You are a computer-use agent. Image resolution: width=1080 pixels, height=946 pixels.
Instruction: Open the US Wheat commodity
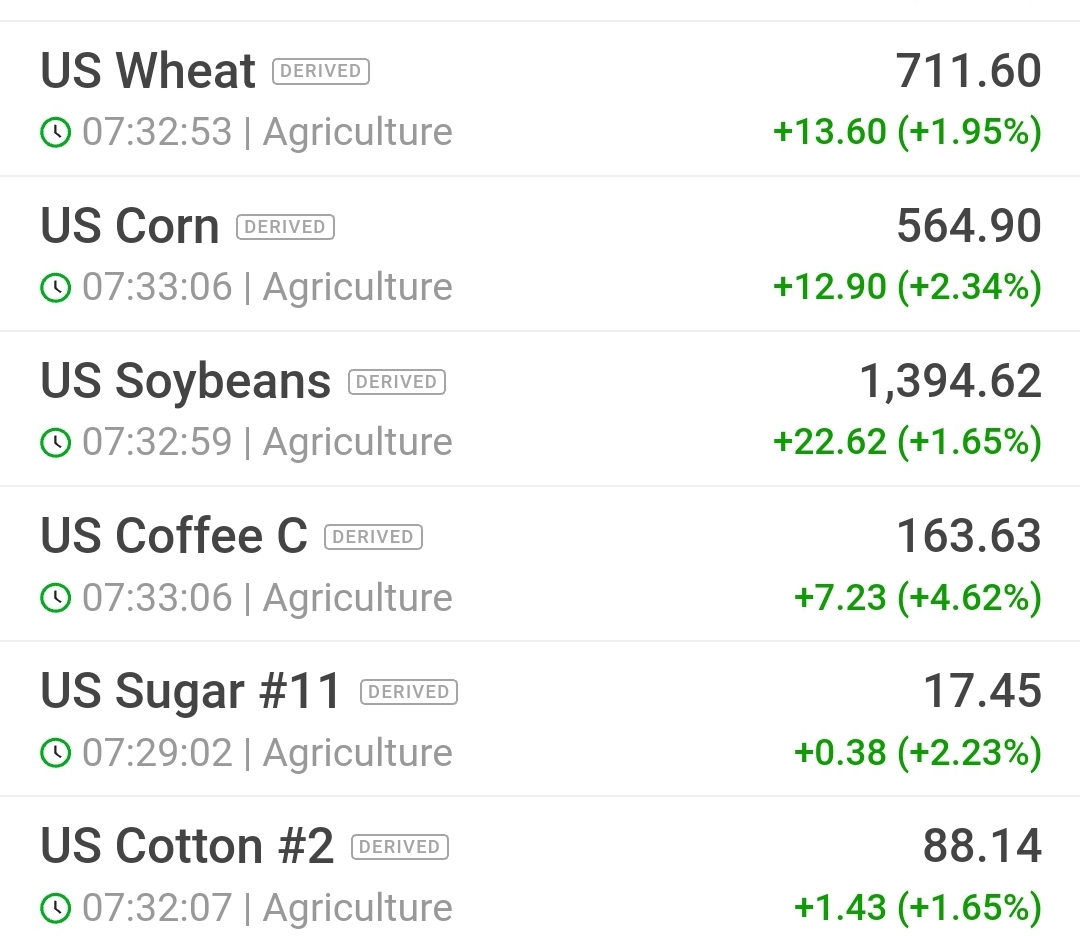point(148,71)
